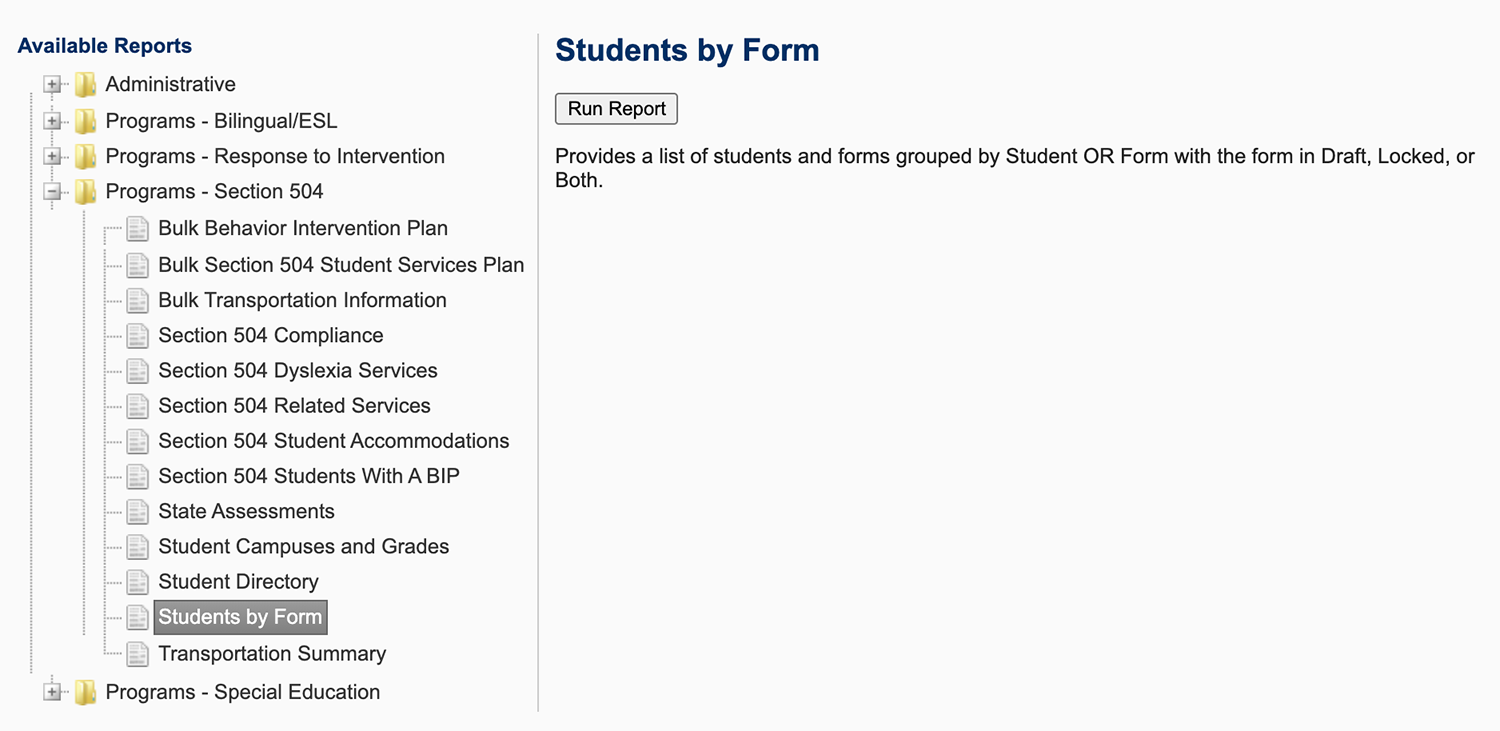
Task: Select Student Campuses and Grades report
Action: [x=303, y=547]
